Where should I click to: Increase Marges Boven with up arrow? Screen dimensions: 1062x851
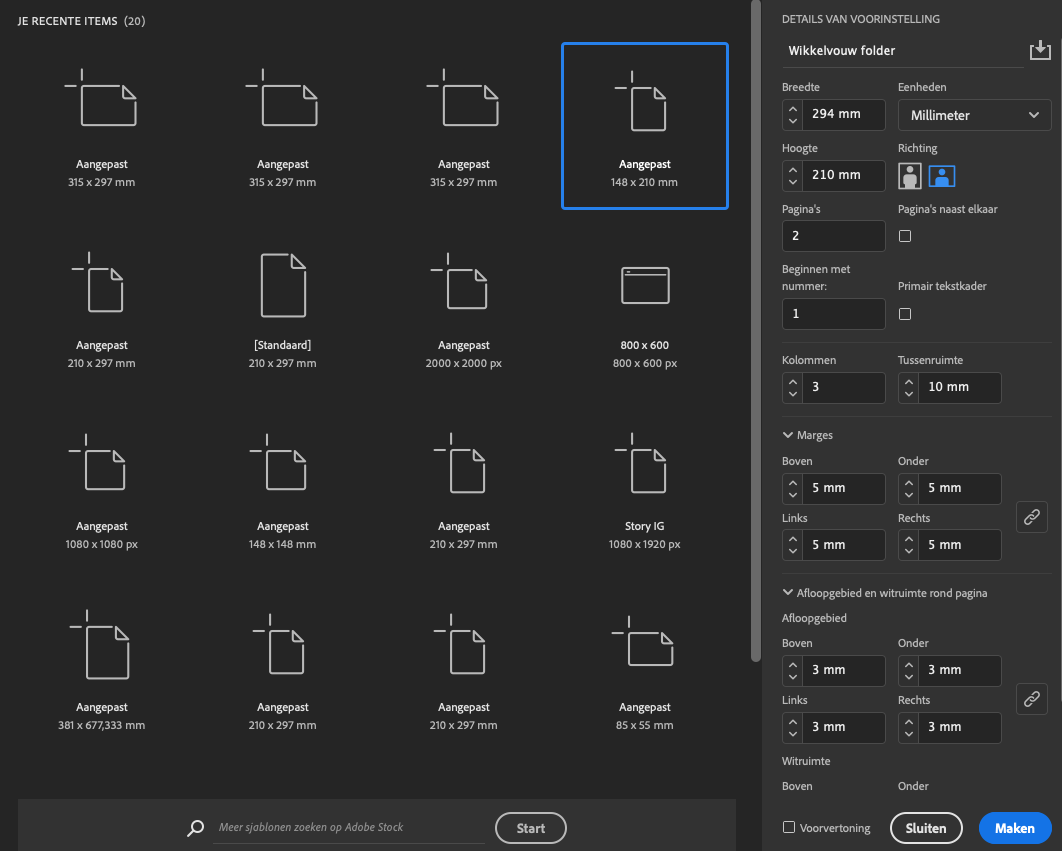click(792, 482)
